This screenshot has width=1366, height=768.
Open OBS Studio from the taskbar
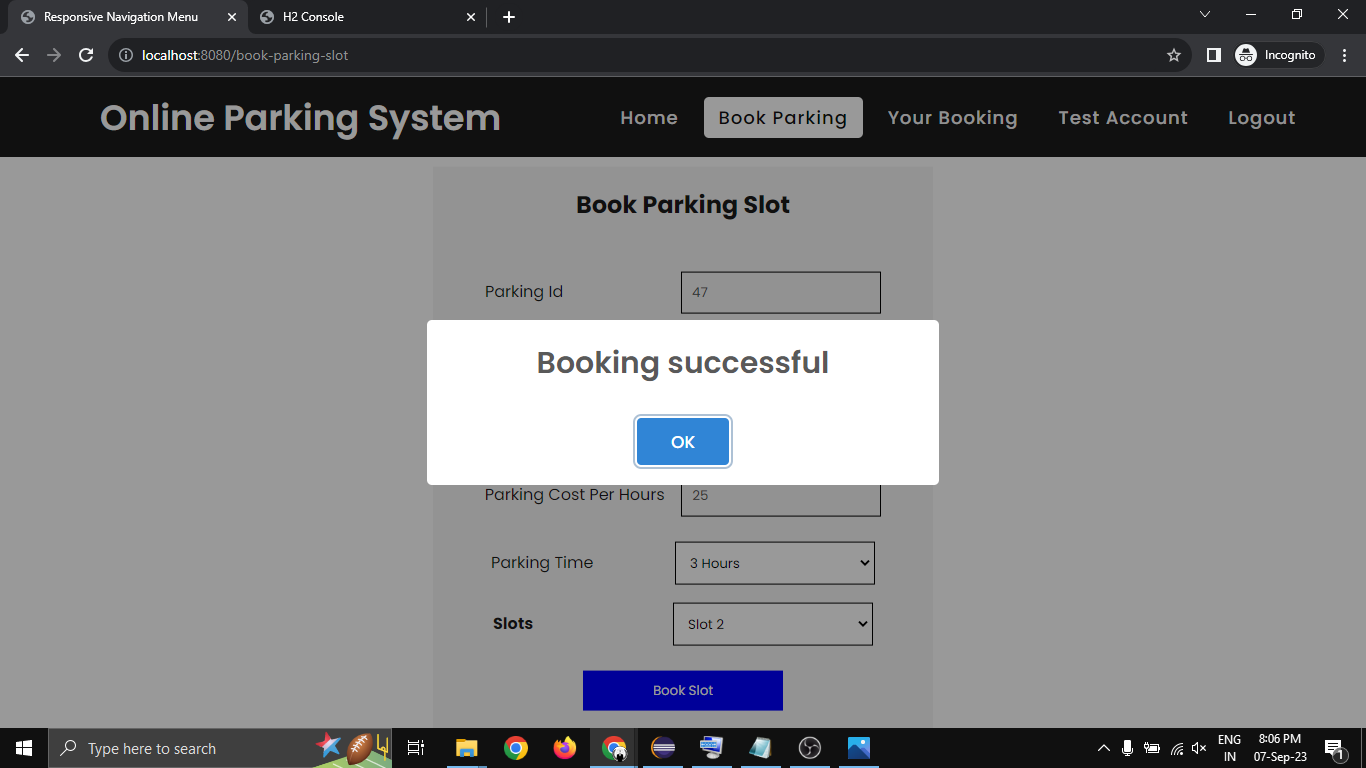coord(810,748)
